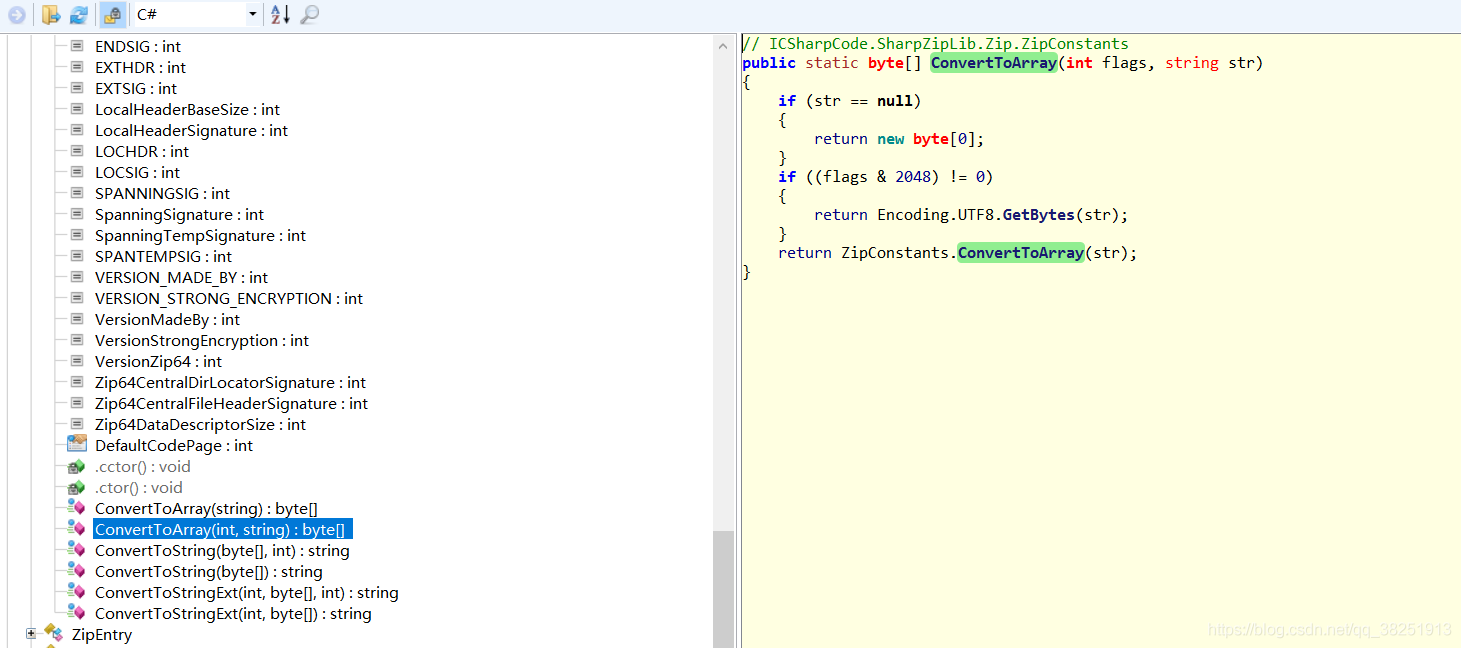Select ConvertToArray(string) : byte[] method
The height and width of the screenshot is (648, 1461).
coord(206,508)
